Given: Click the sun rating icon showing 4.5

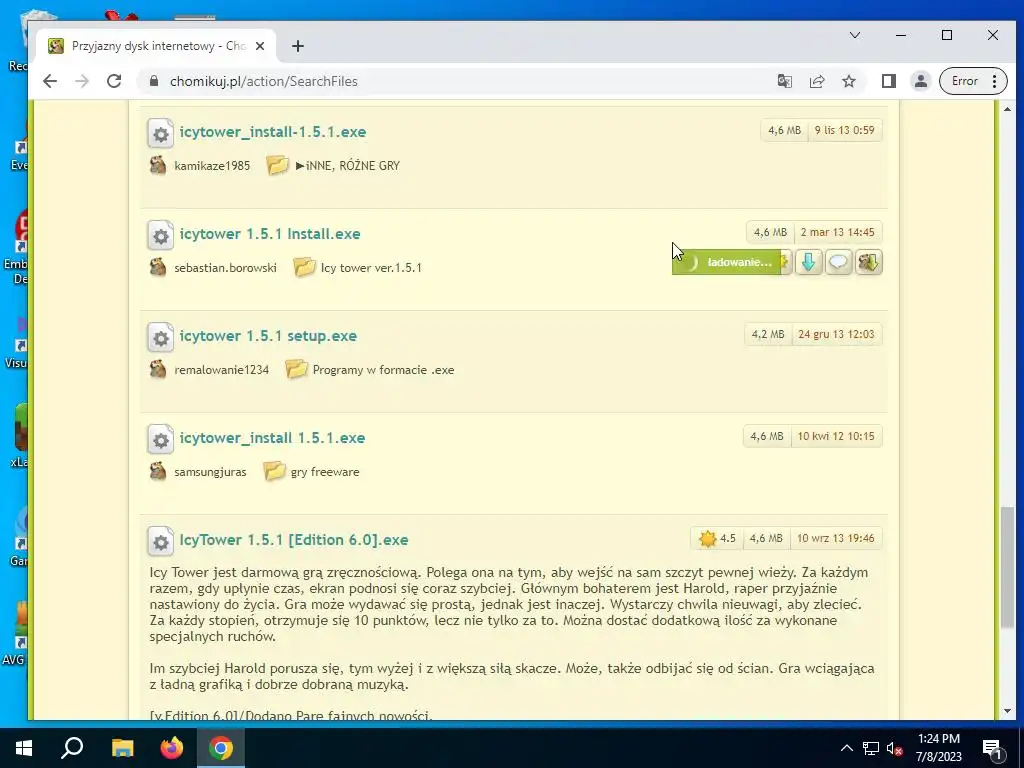Looking at the screenshot, I should pyautogui.click(x=707, y=539).
